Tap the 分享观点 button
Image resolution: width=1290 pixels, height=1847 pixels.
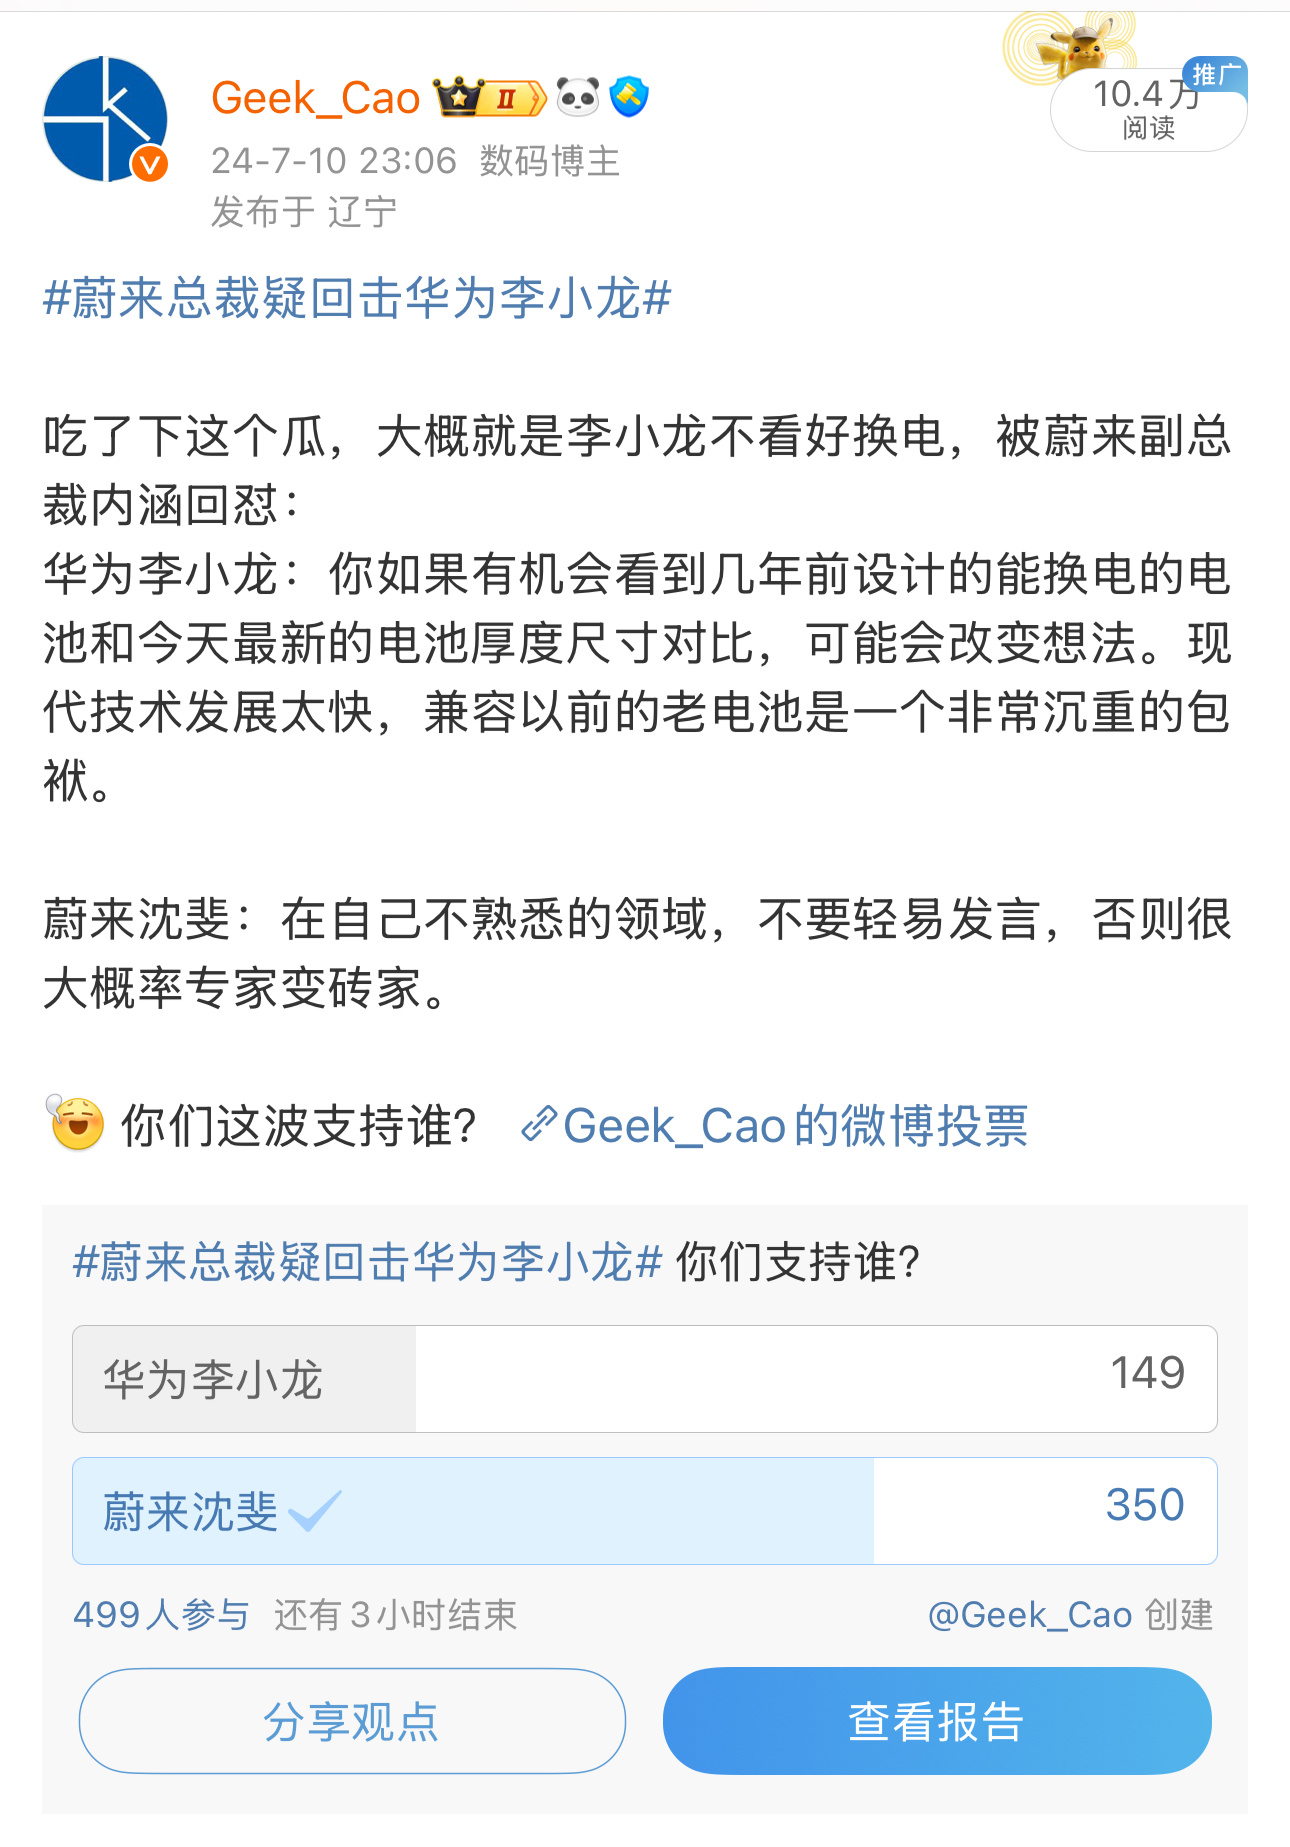tap(352, 1721)
